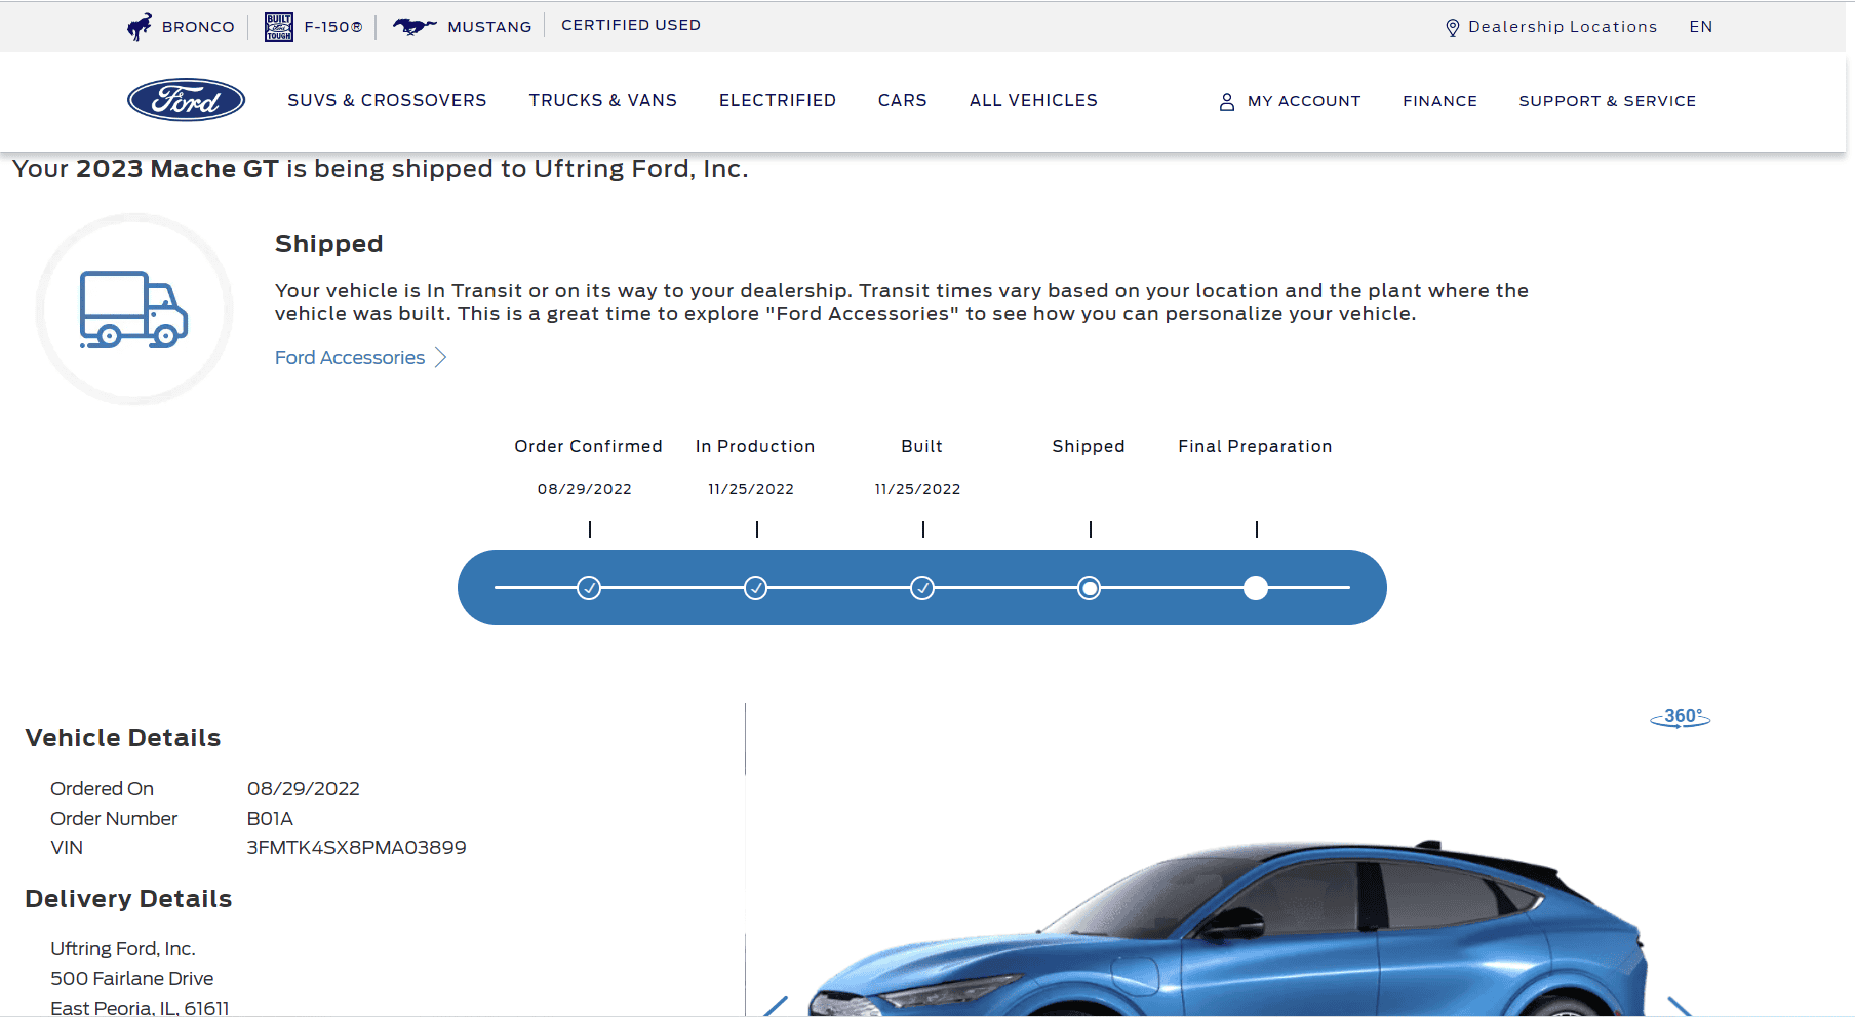Click East Peoria, IL, 61611 address line
This screenshot has width=1855, height=1017.
click(140, 1008)
